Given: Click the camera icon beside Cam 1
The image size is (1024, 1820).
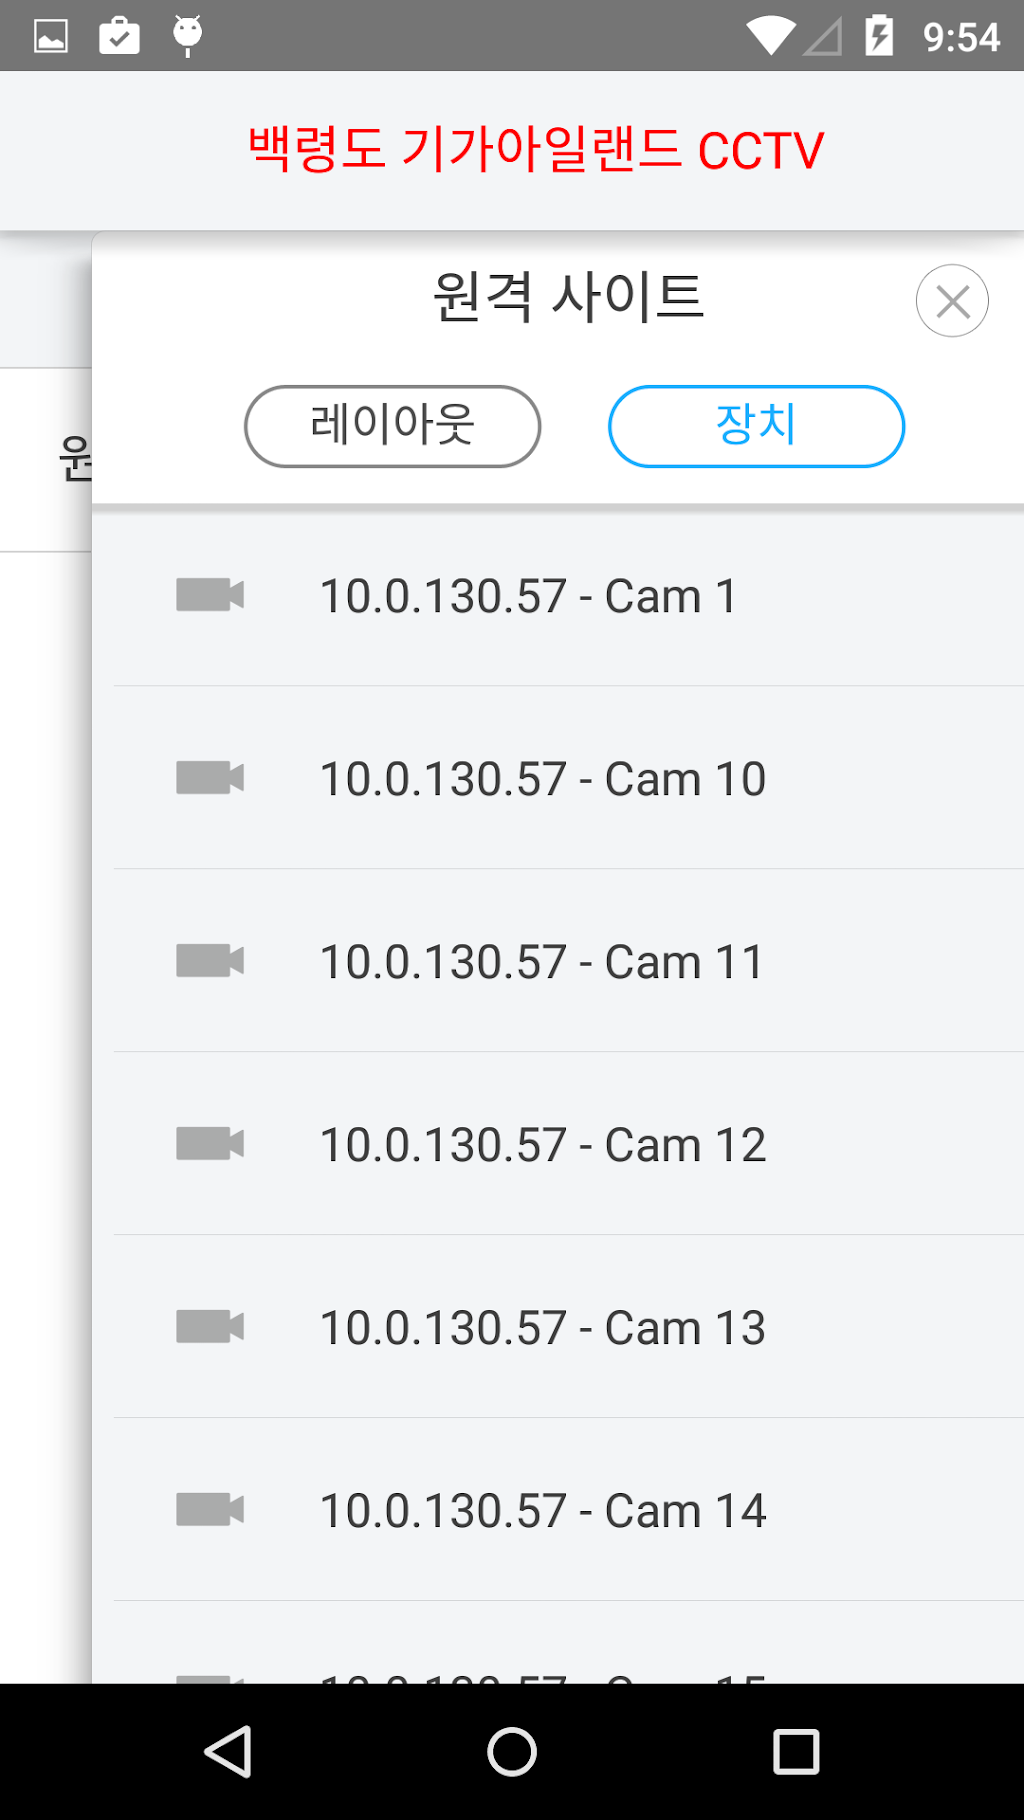Looking at the screenshot, I should pos(210,595).
